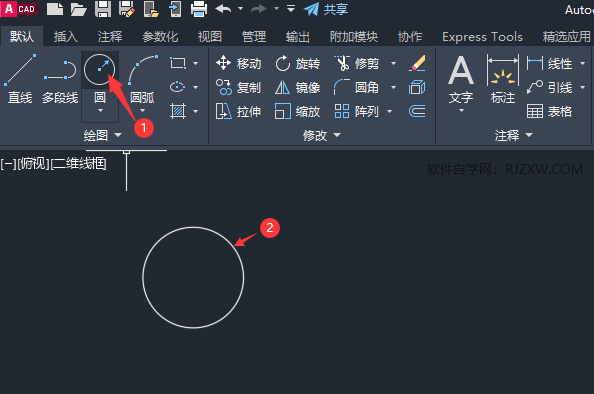The image size is (594, 394).
Task: Open the 附加模块 ribbon tab
Action: pos(353,37)
